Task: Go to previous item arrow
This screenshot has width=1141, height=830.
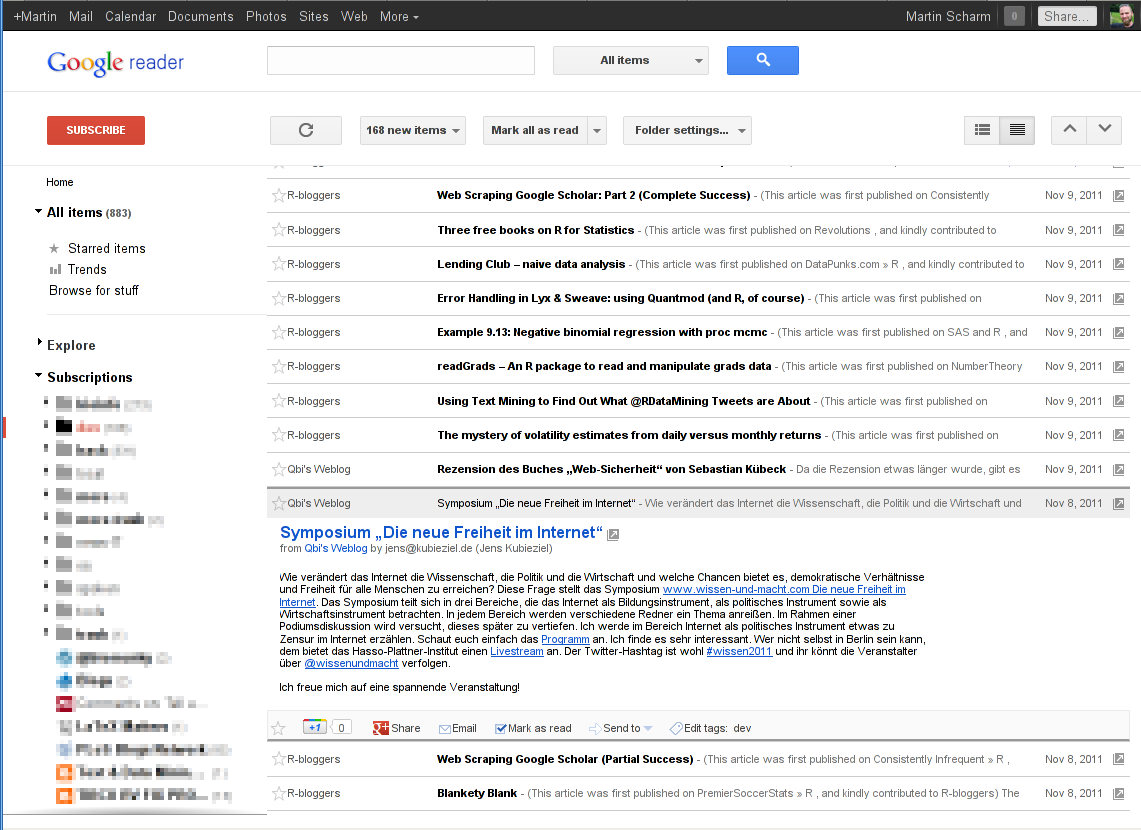Action: click(1069, 130)
